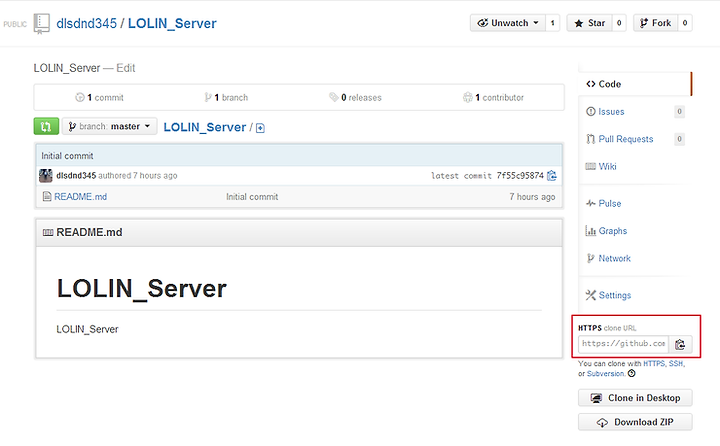Click the Graphs bar chart icon
720x446 pixels.
(591, 231)
